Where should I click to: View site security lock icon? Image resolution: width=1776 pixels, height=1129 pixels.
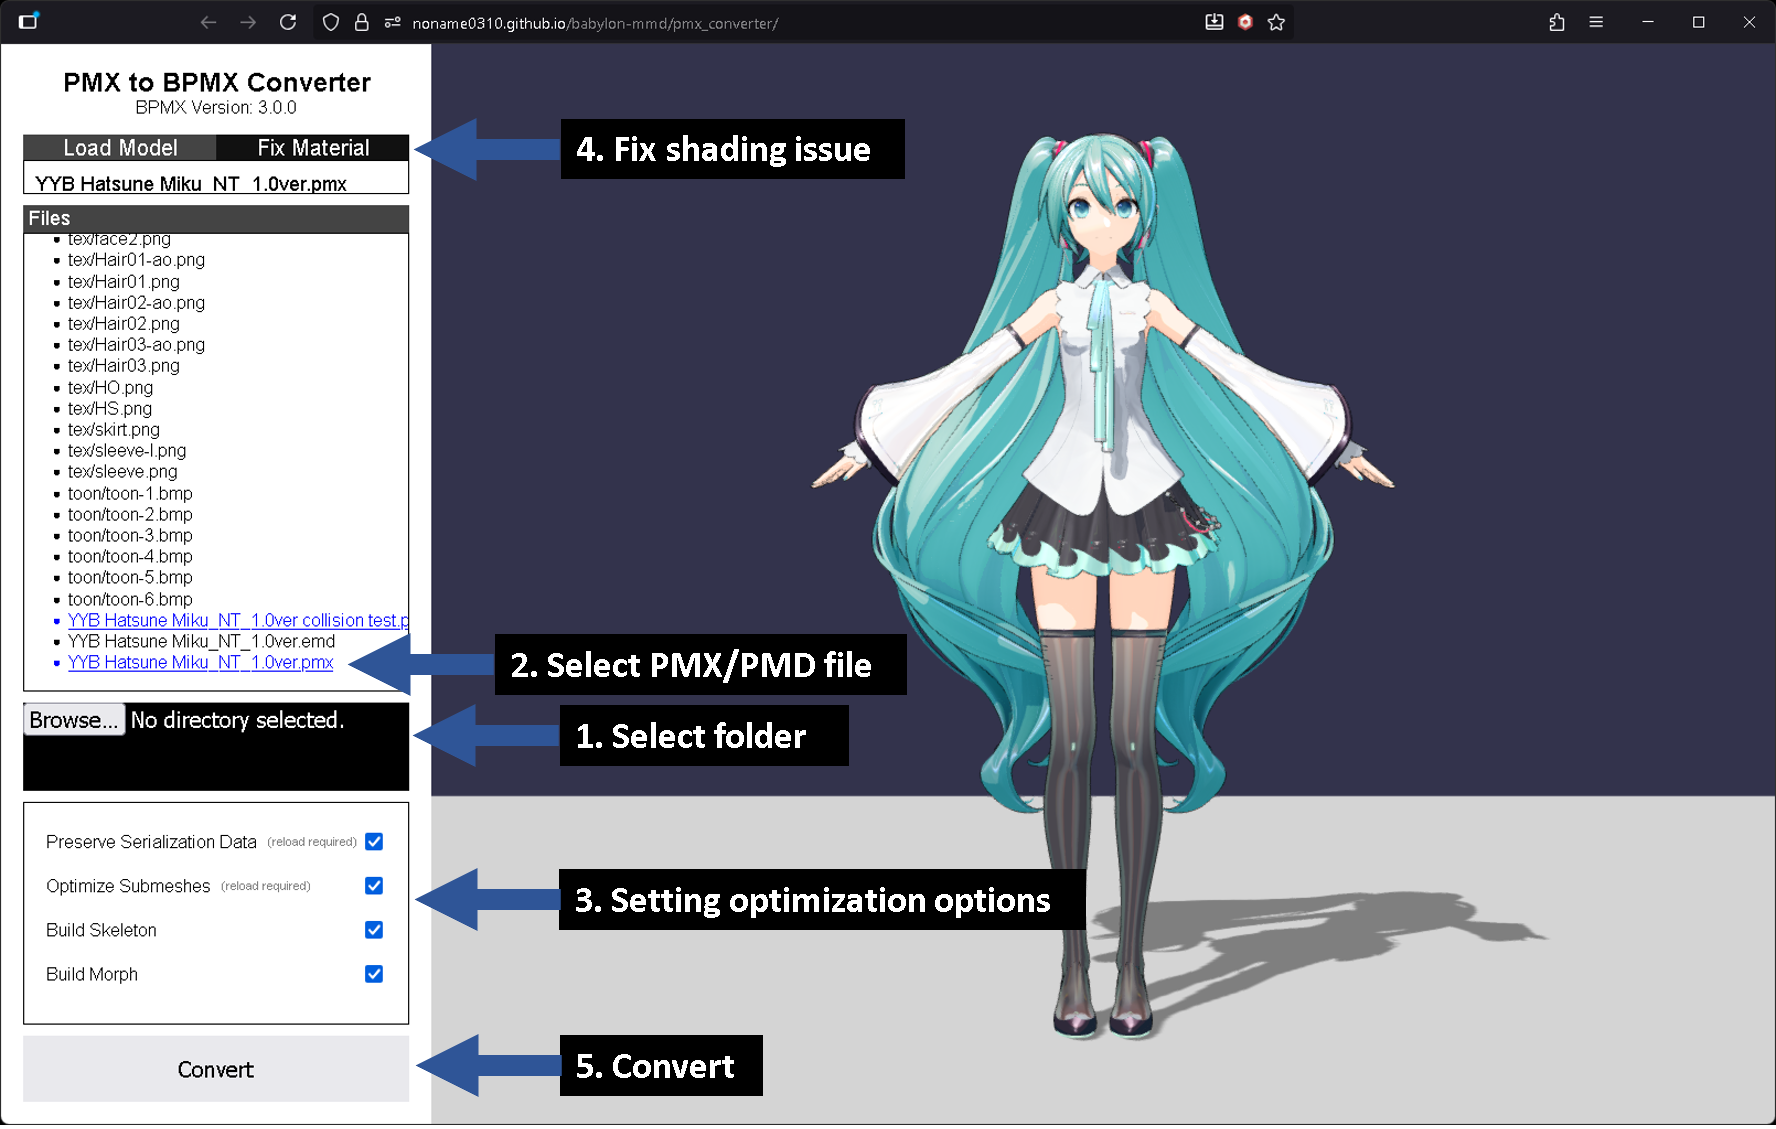coord(362,22)
